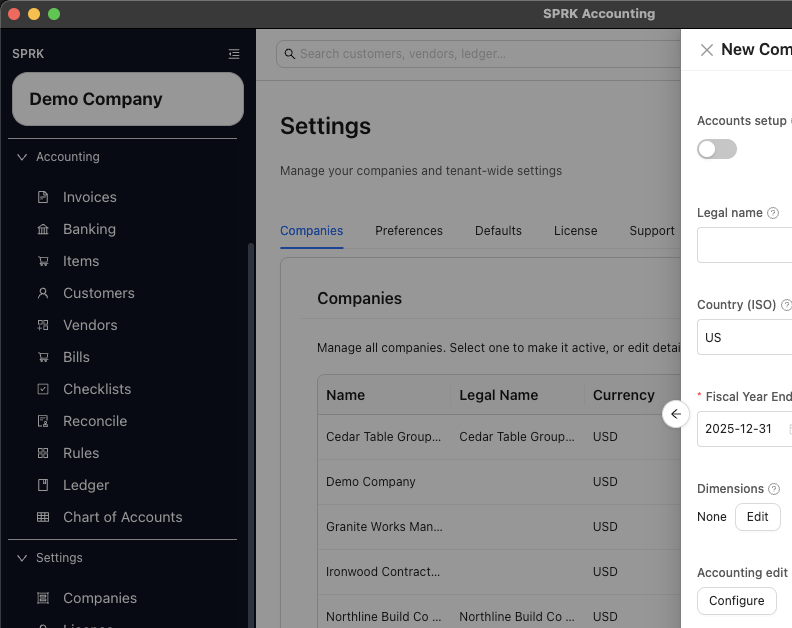This screenshot has width=792, height=628.
Task: Click the round back-arrow drawer handle
Action: point(675,414)
